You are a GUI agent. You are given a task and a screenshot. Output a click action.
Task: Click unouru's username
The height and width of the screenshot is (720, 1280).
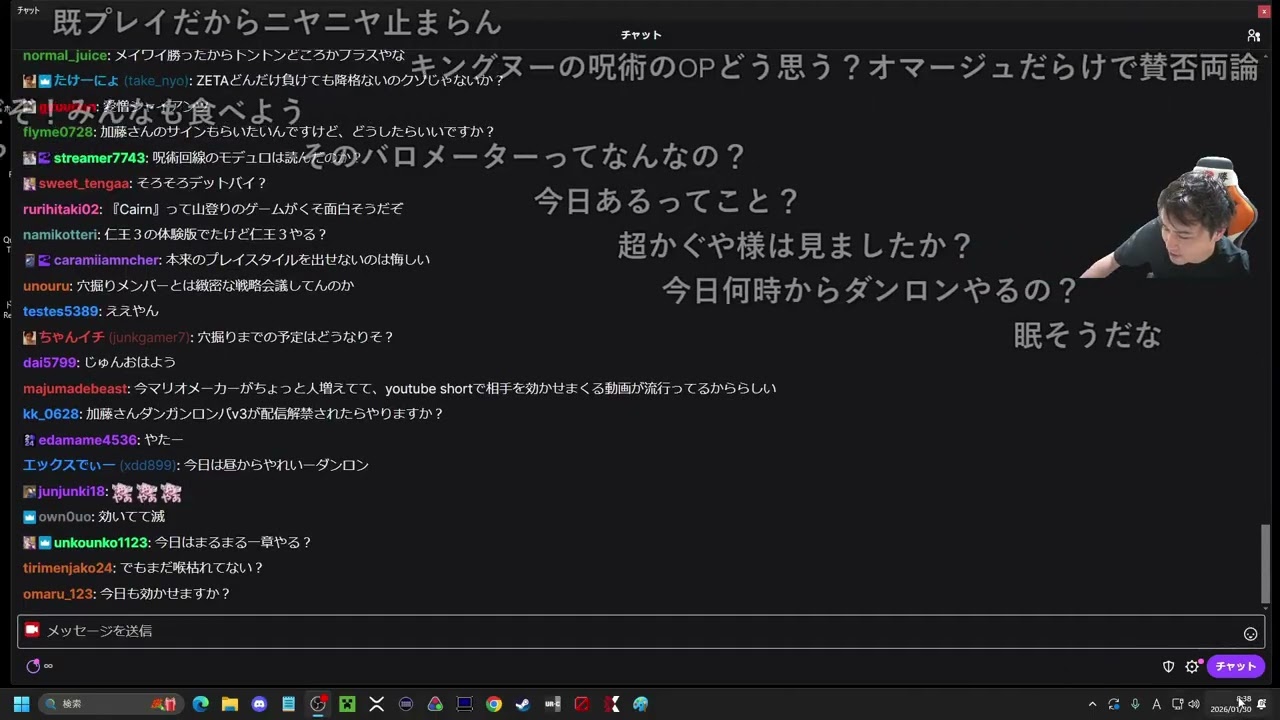48,286
